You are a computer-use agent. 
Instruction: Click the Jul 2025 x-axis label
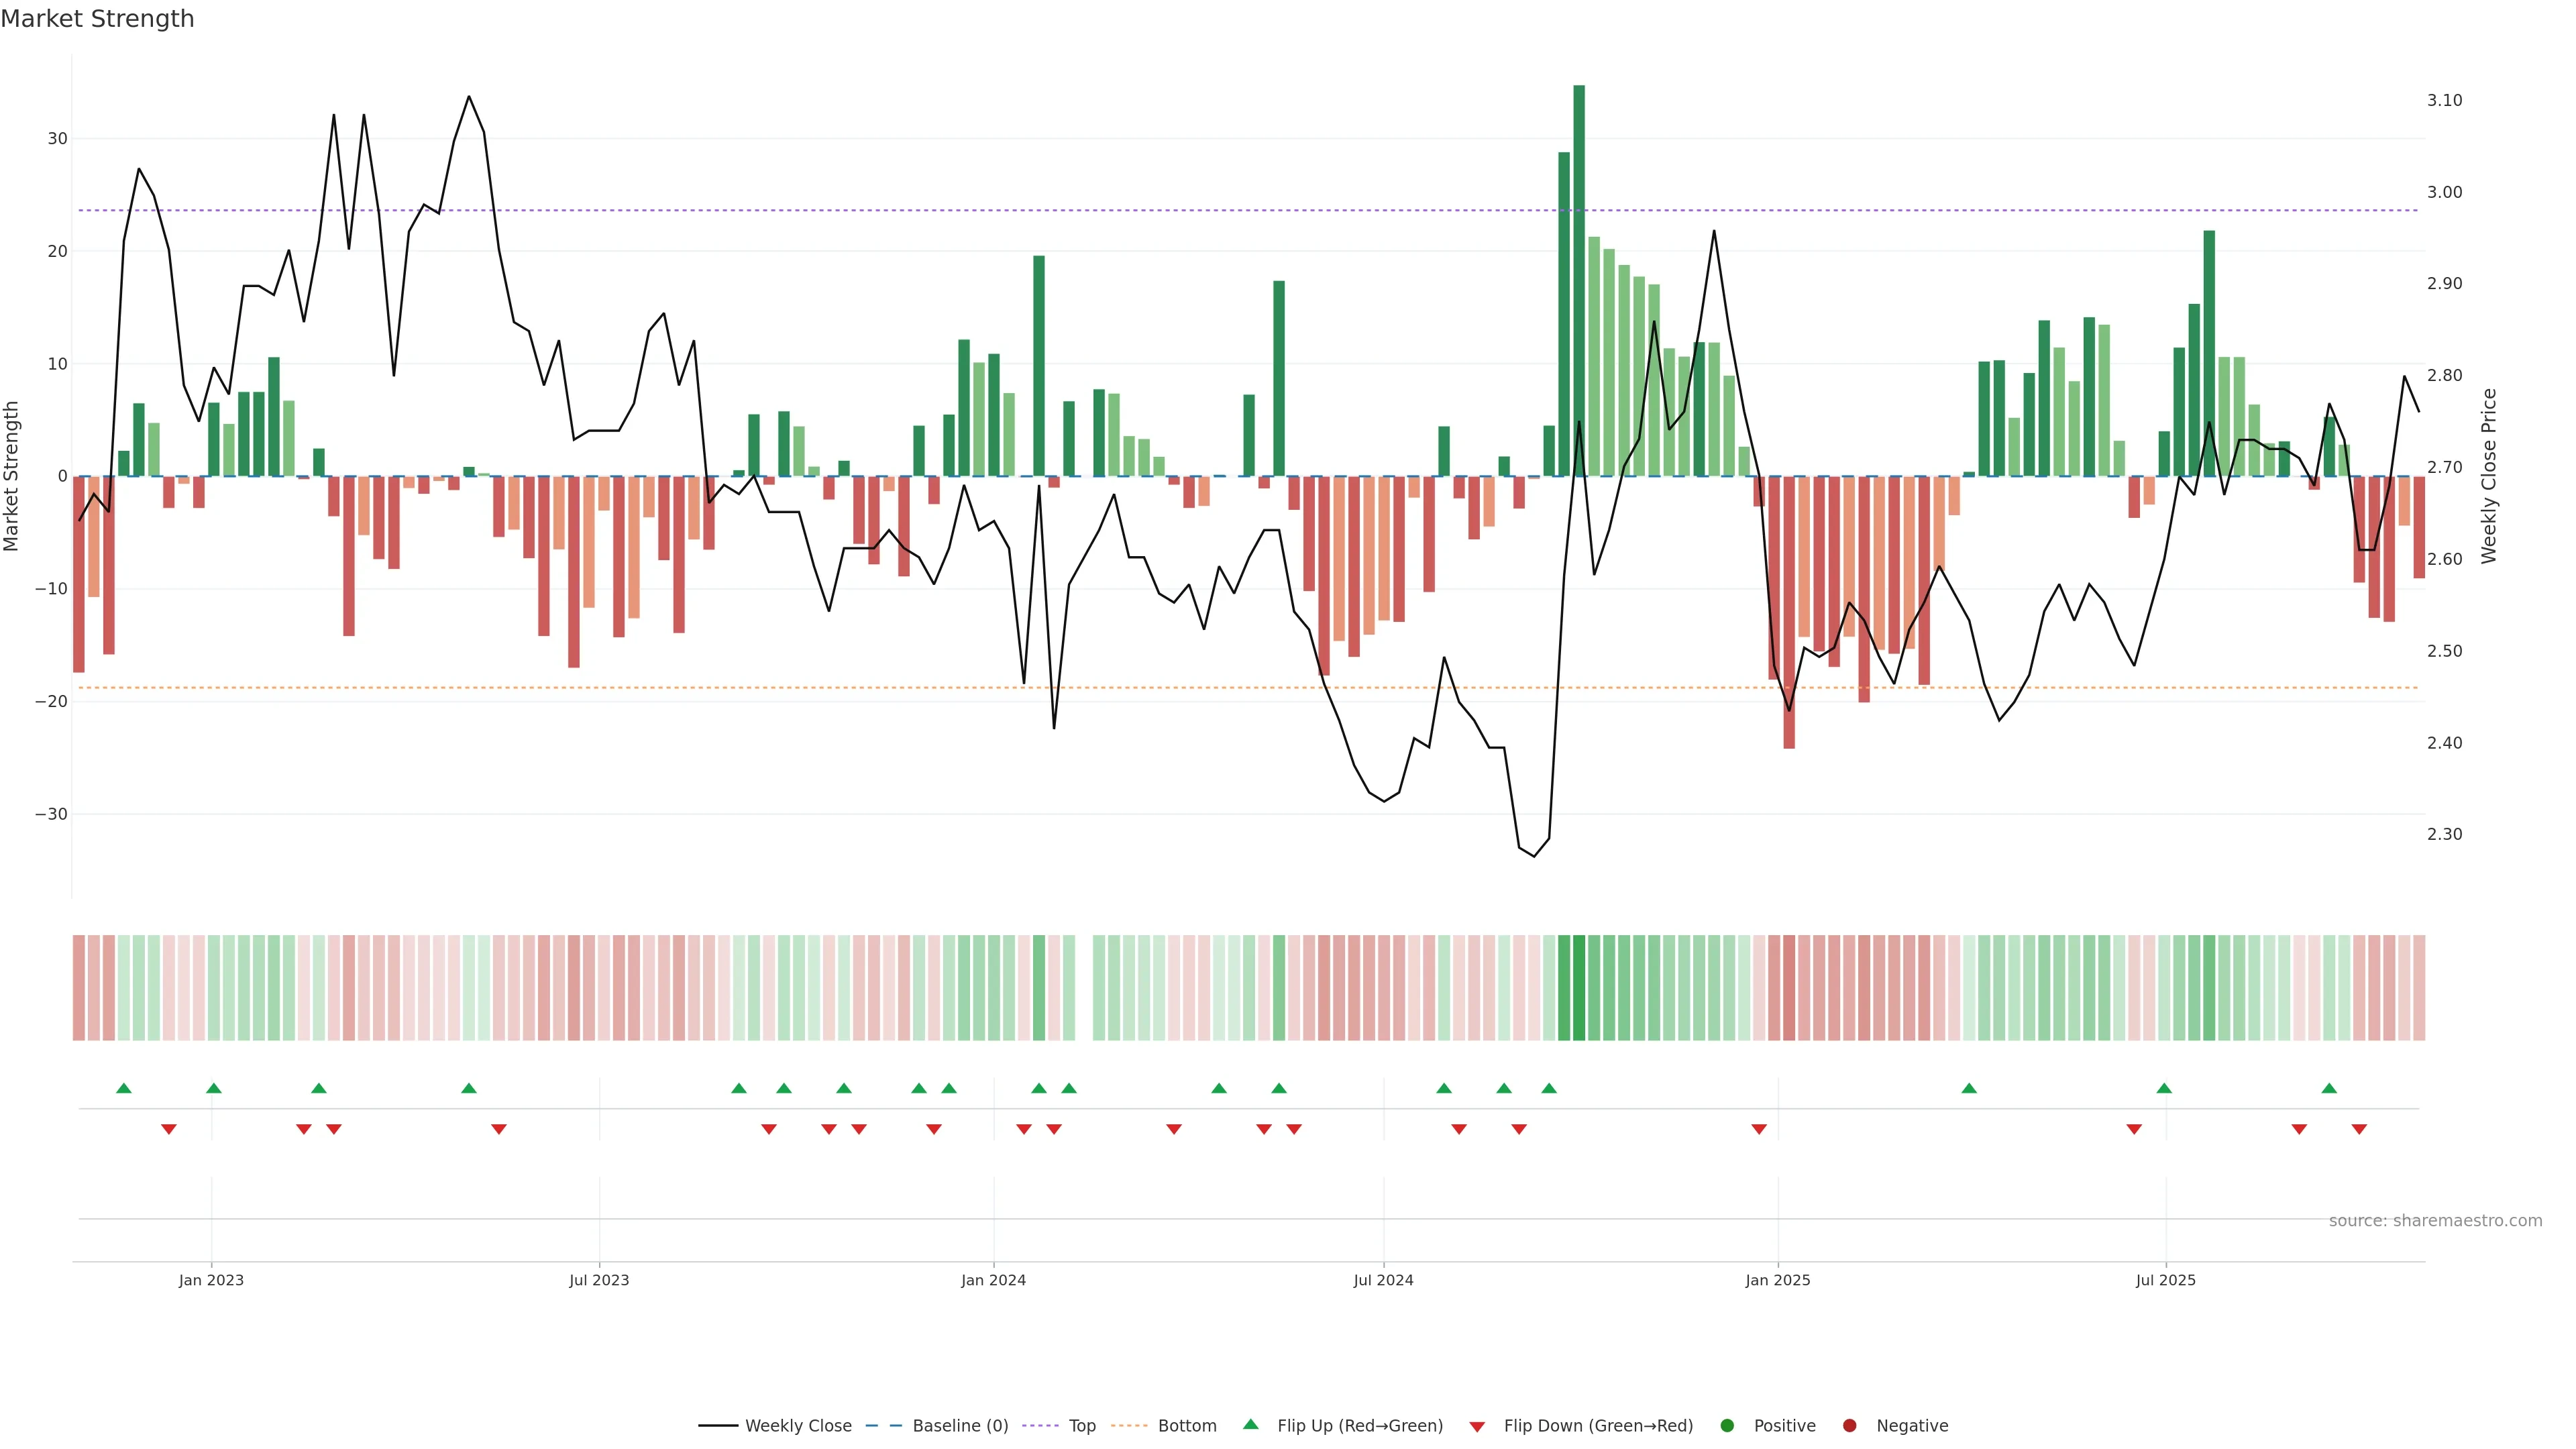2166,1280
